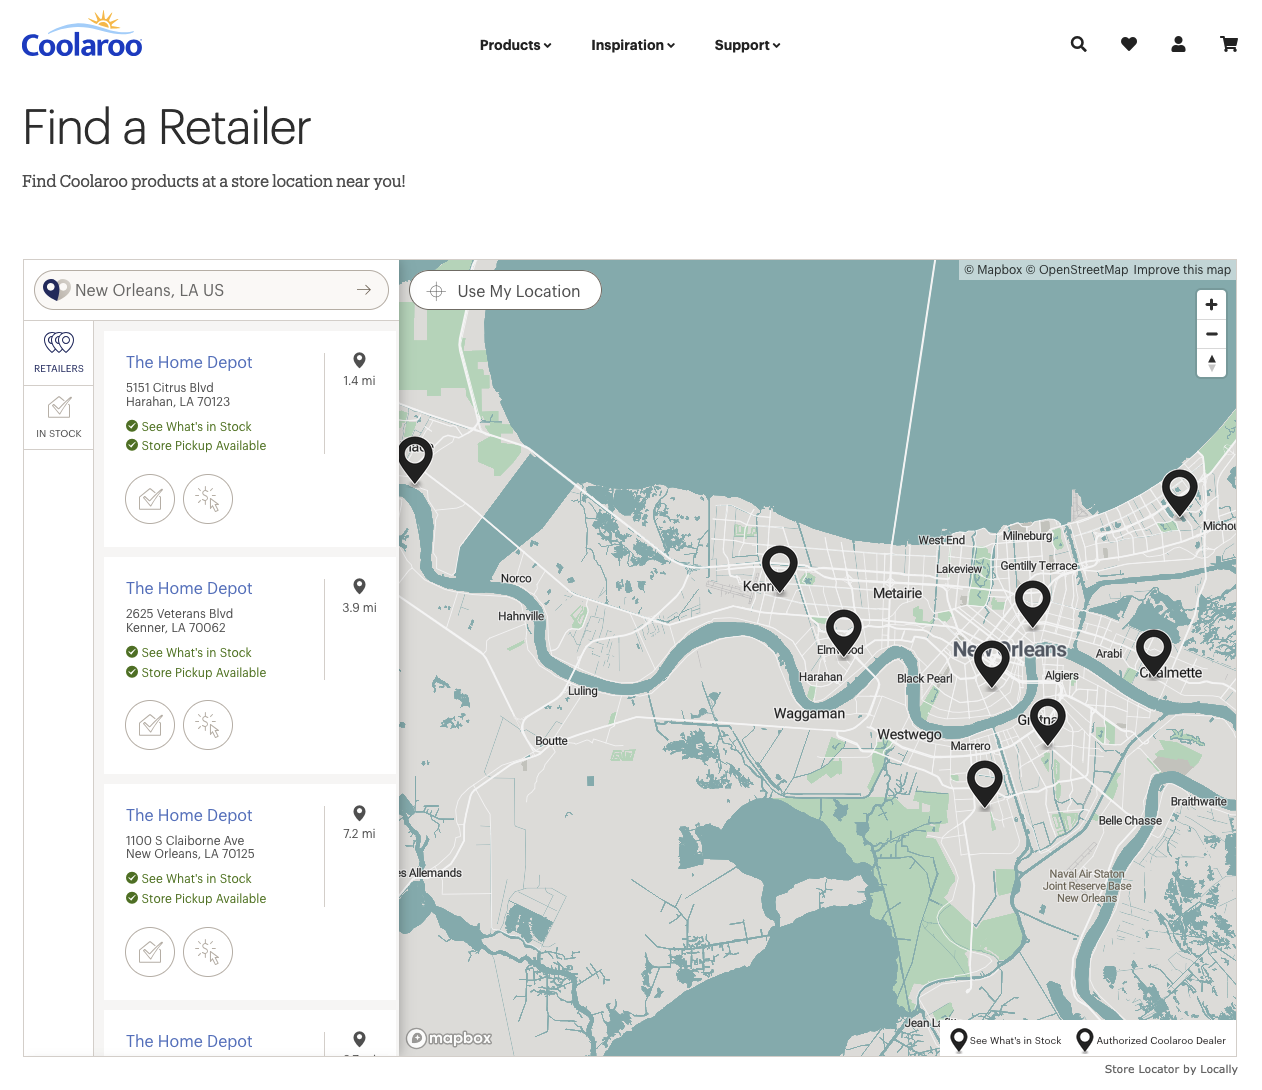Open Store Locator by Locally link

[x=1171, y=1069]
